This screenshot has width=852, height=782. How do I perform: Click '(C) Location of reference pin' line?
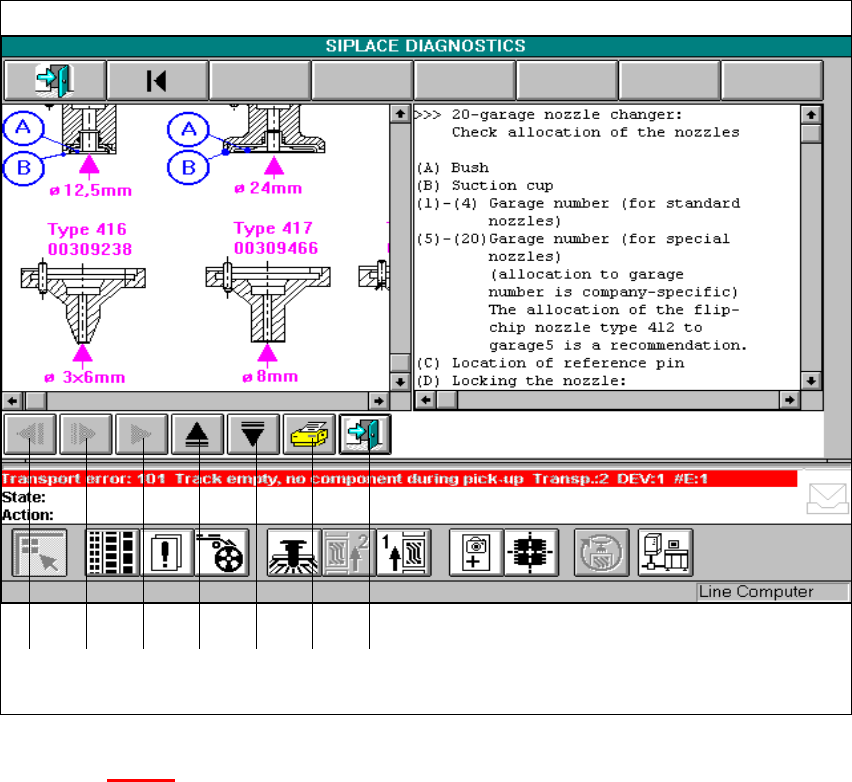550,362
